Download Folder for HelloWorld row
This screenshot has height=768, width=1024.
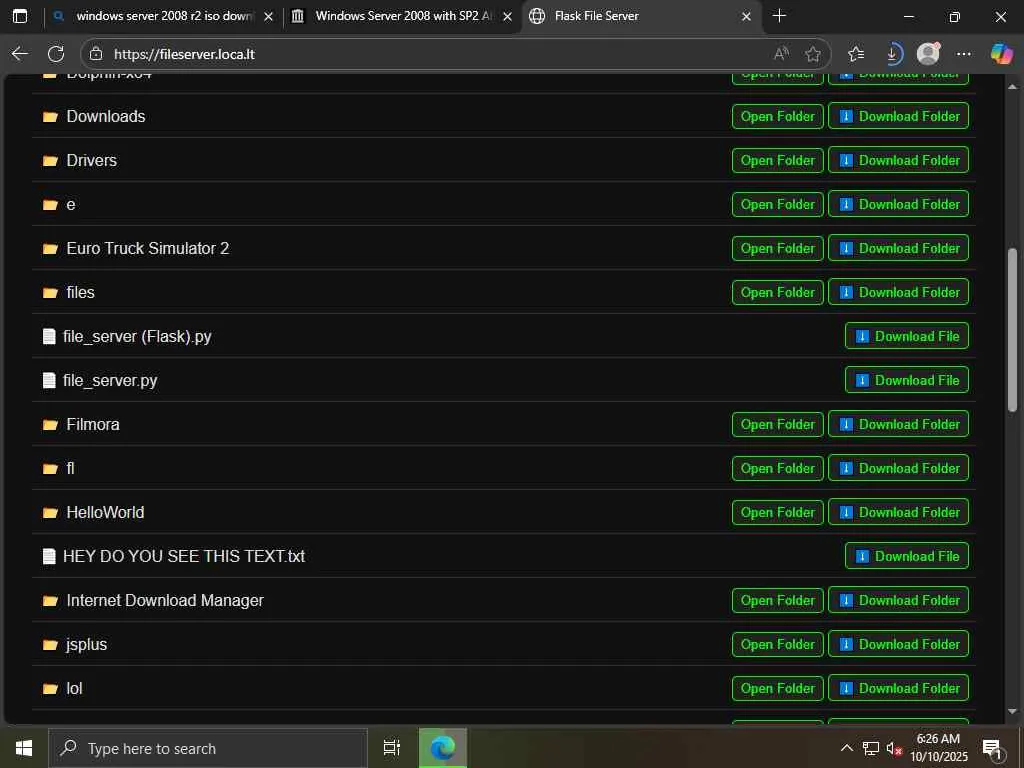(899, 512)
